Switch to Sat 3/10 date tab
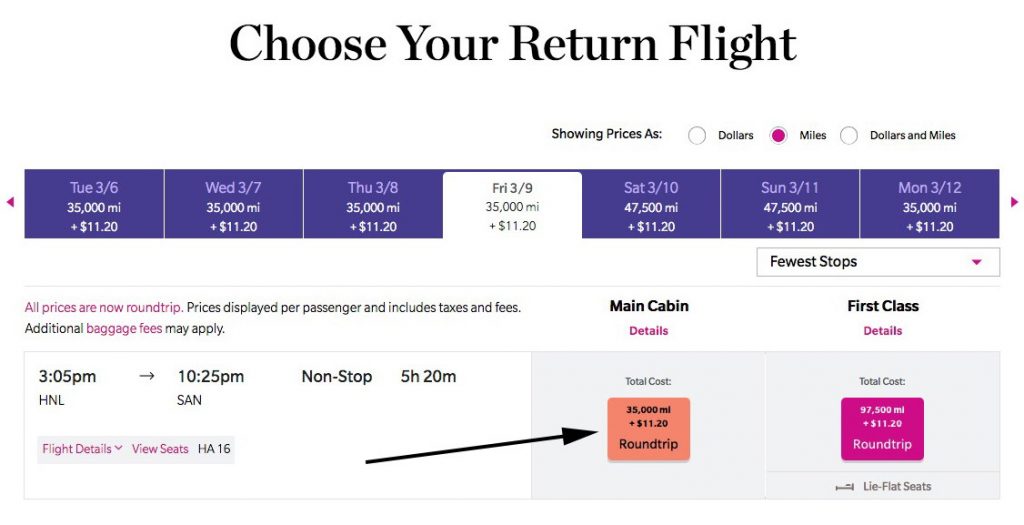Viewport: 1024px width, 525px height. click(651, 204)
